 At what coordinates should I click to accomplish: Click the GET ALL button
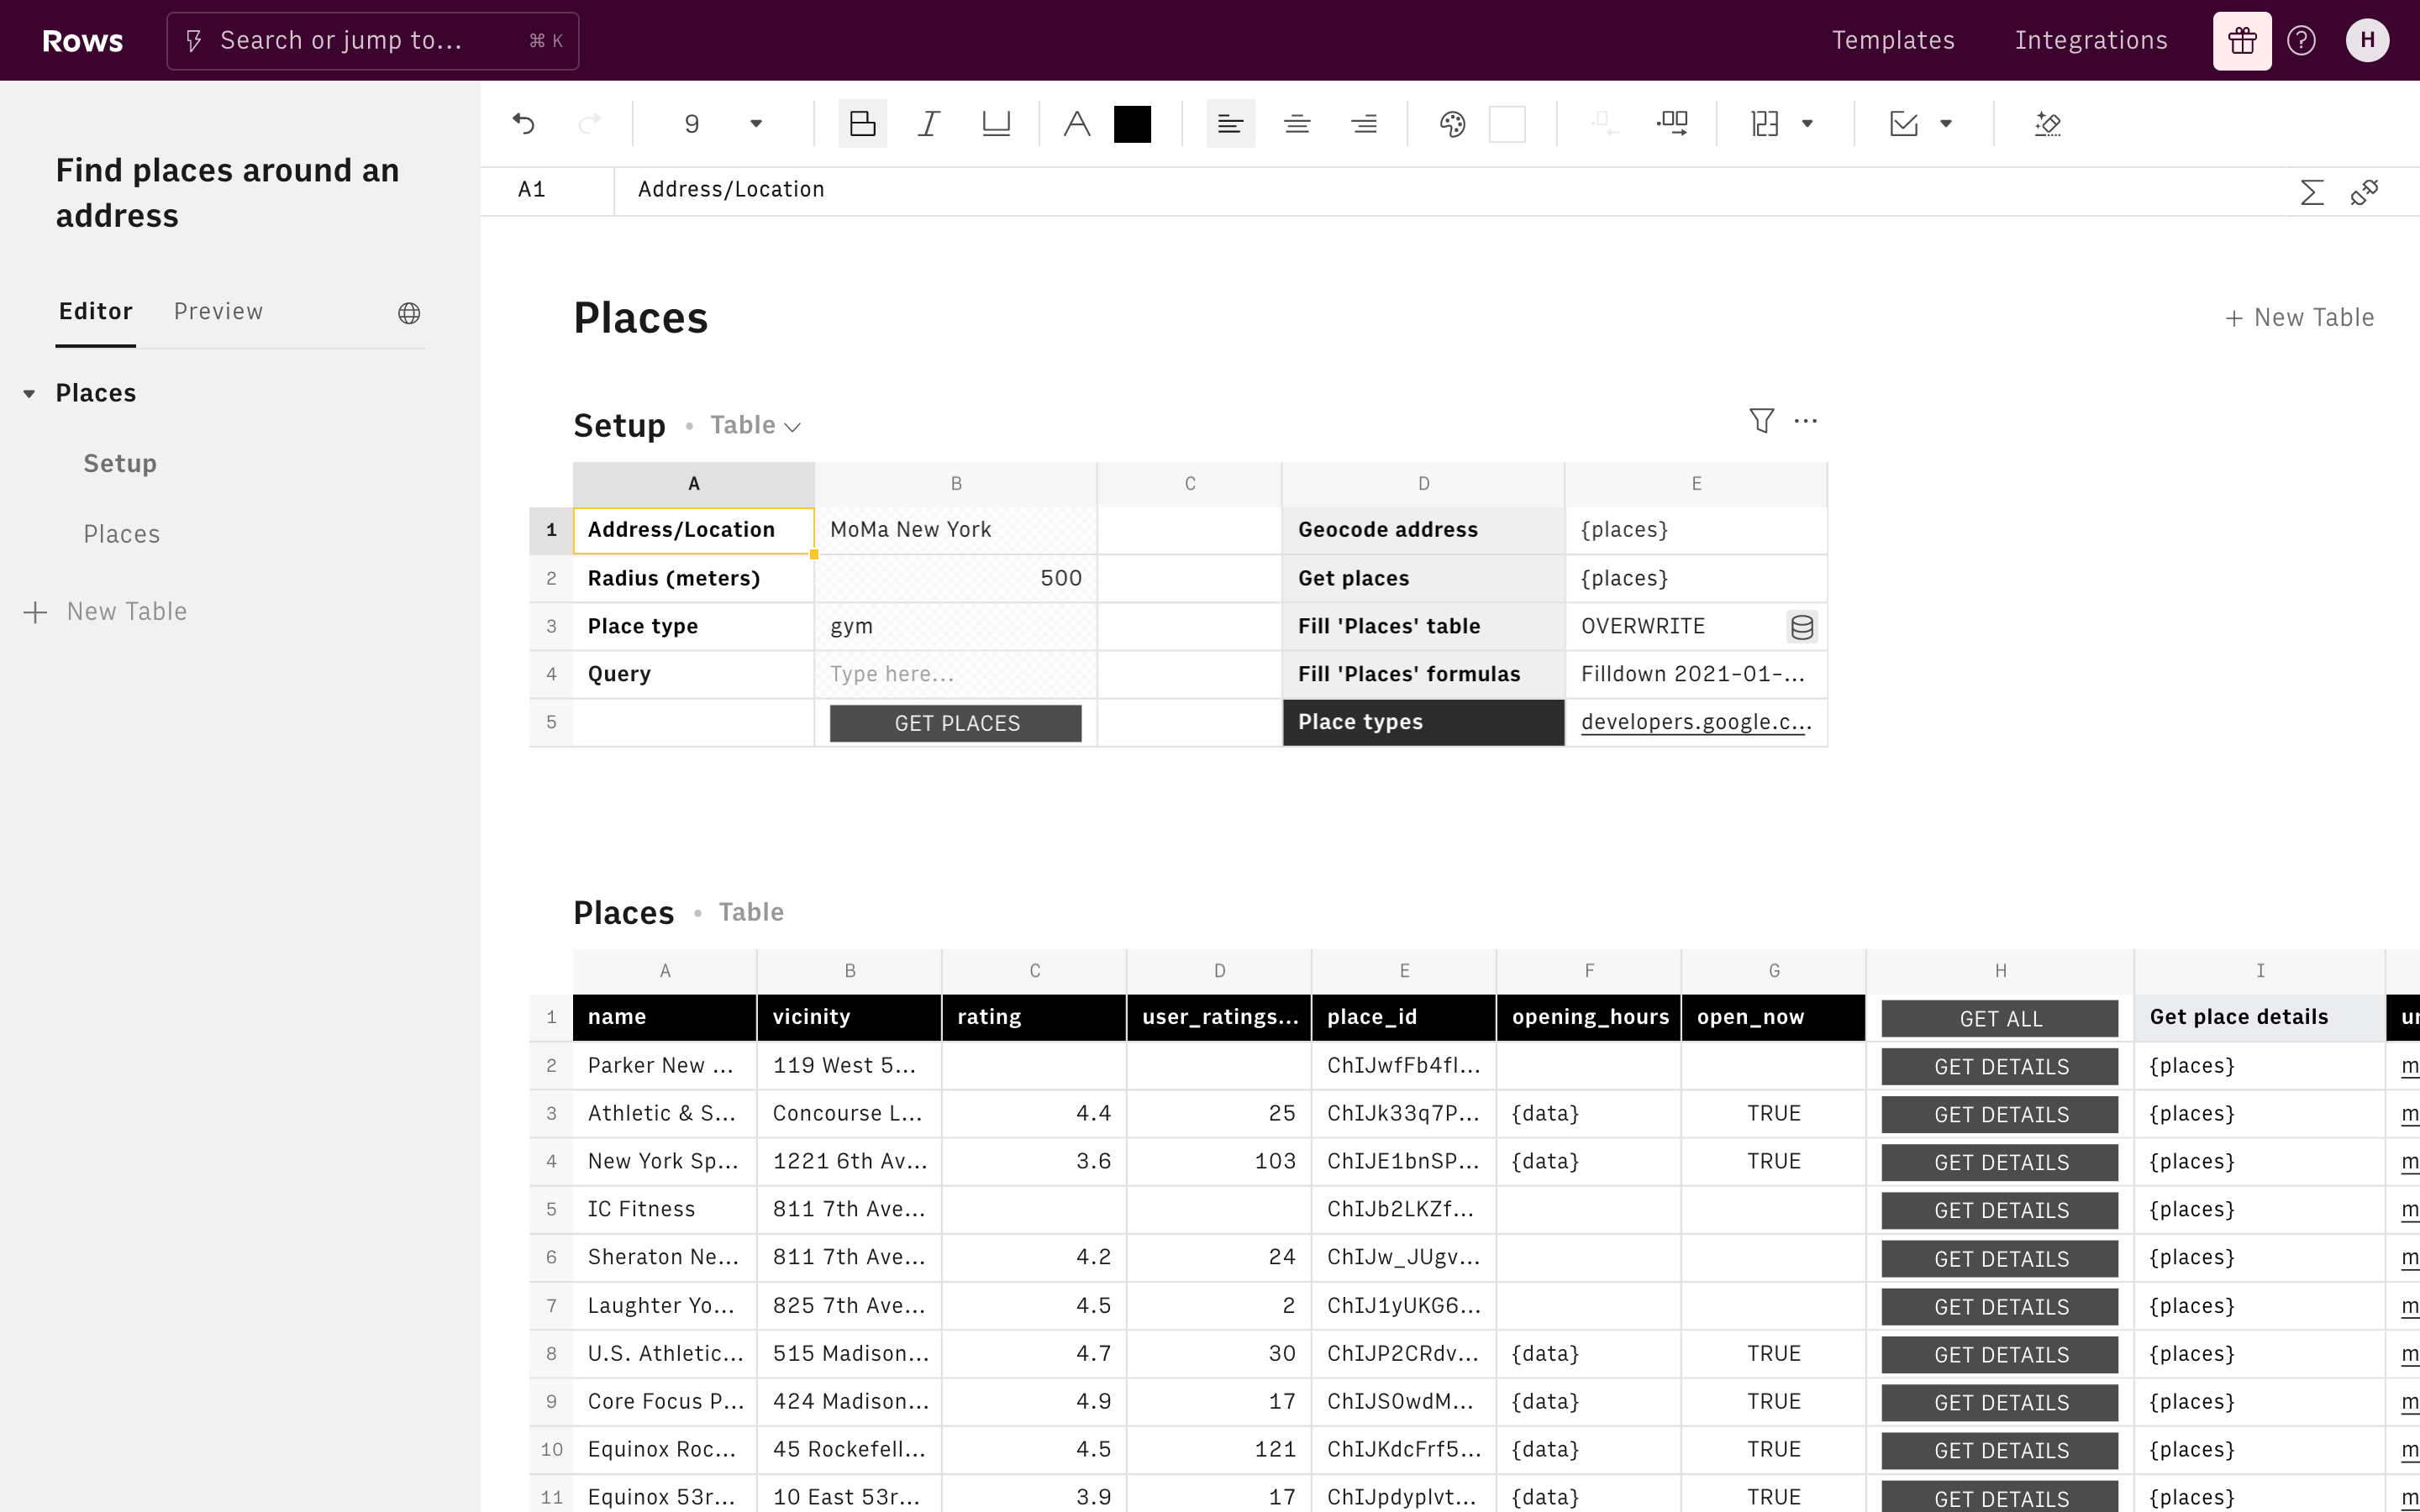click(2000, 1018)
